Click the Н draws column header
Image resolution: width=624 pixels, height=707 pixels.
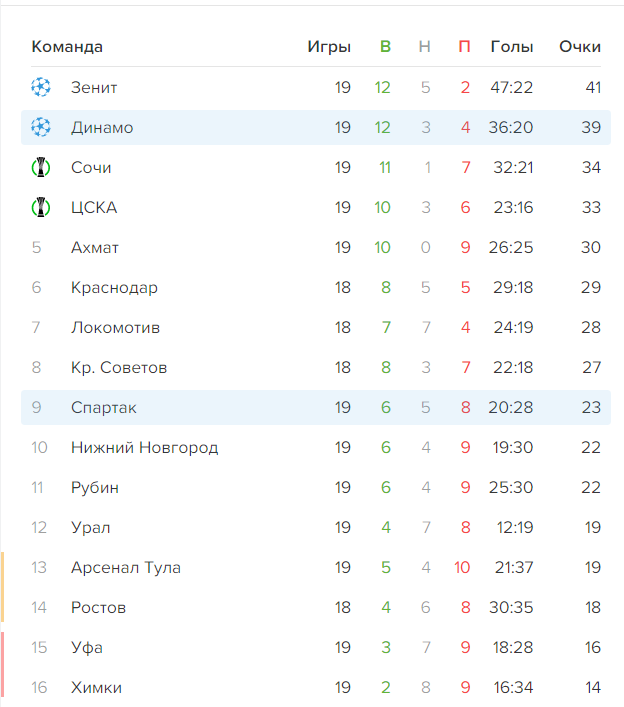point(425,47)
